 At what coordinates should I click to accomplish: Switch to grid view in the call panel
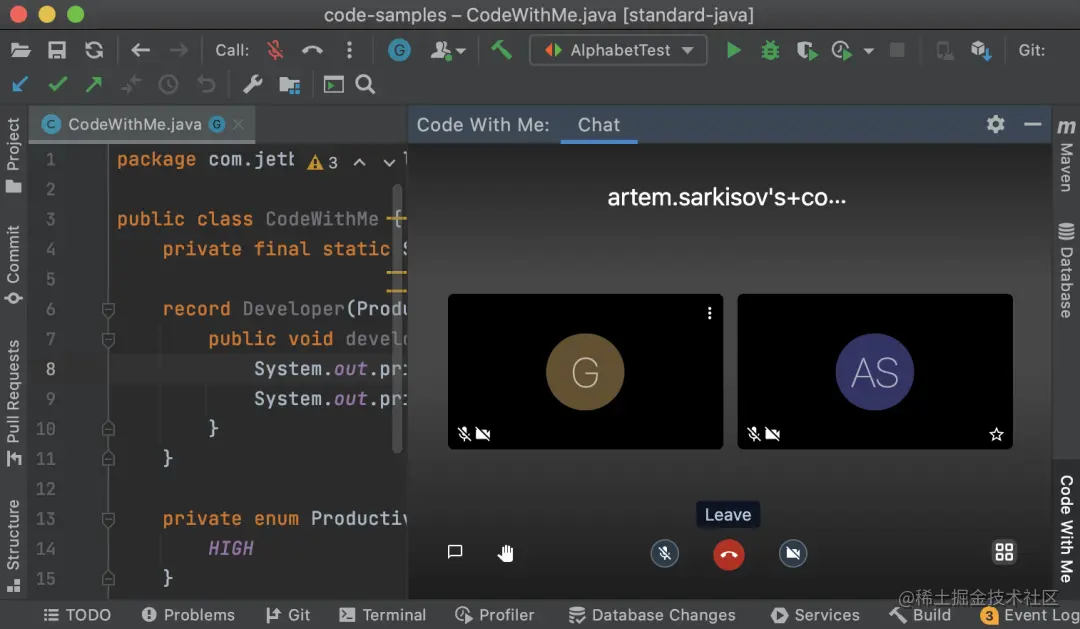click(1004, 551)
